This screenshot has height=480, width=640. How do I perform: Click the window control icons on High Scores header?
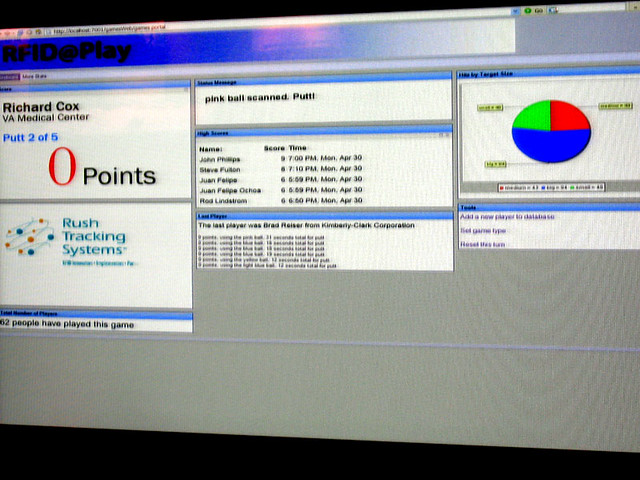444,134
